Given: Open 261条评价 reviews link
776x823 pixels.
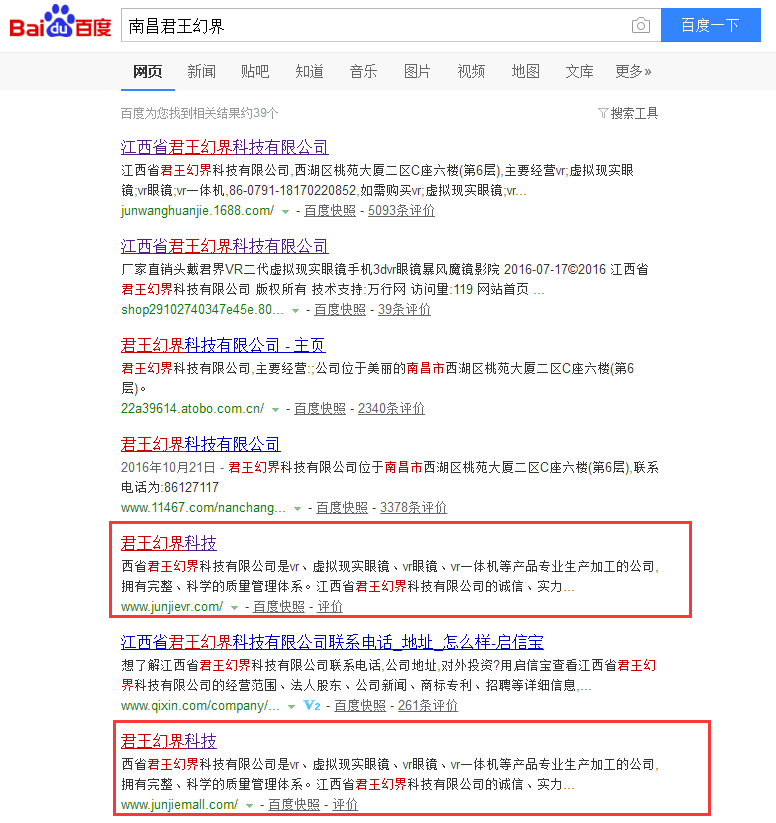Looking at the screenshot, I should [428, 706].
